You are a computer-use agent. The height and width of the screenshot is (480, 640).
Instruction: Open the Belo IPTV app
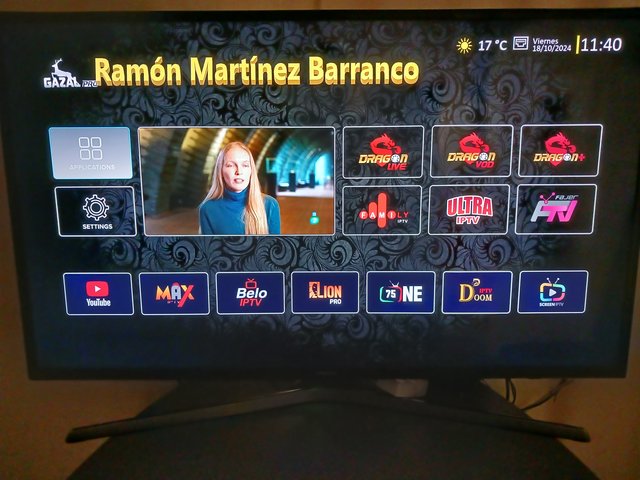(x=250, y=293)
